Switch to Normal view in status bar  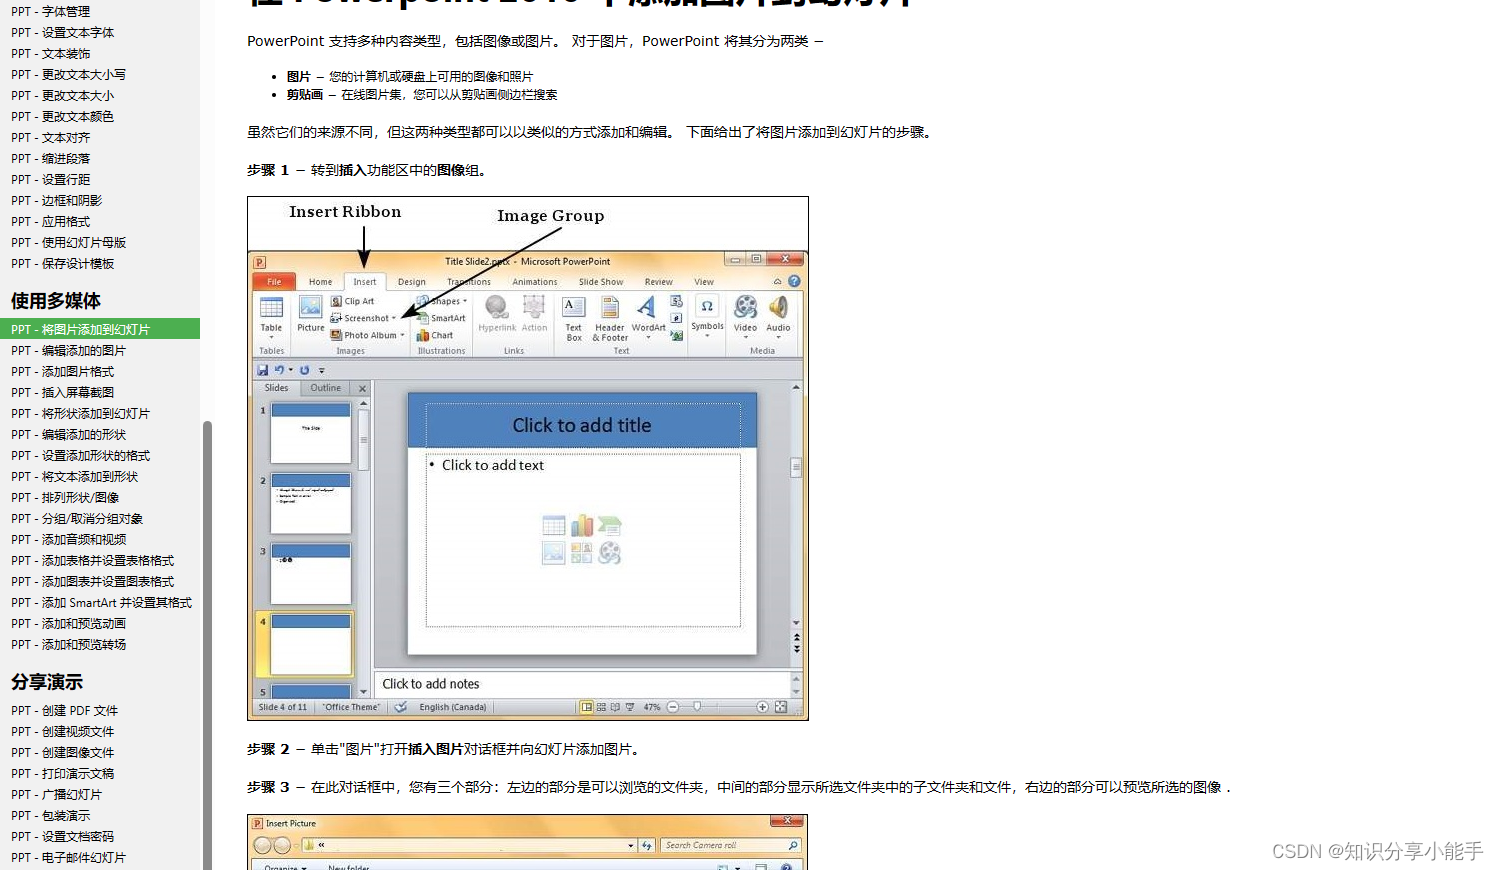pos(586,707)
